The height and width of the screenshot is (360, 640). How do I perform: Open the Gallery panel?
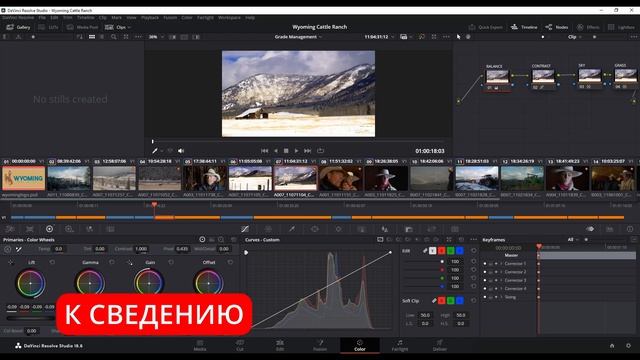click(18, 27)
